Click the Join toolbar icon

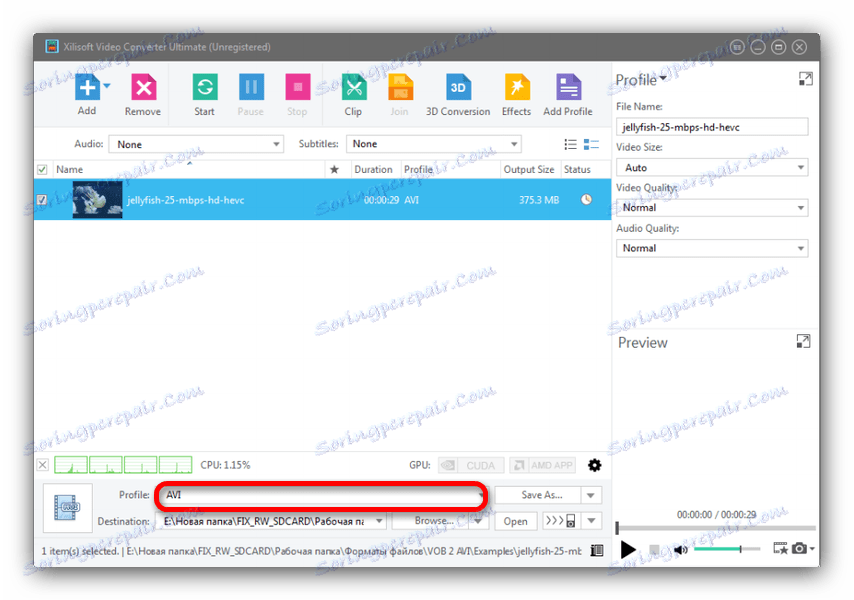coord(400,87)
